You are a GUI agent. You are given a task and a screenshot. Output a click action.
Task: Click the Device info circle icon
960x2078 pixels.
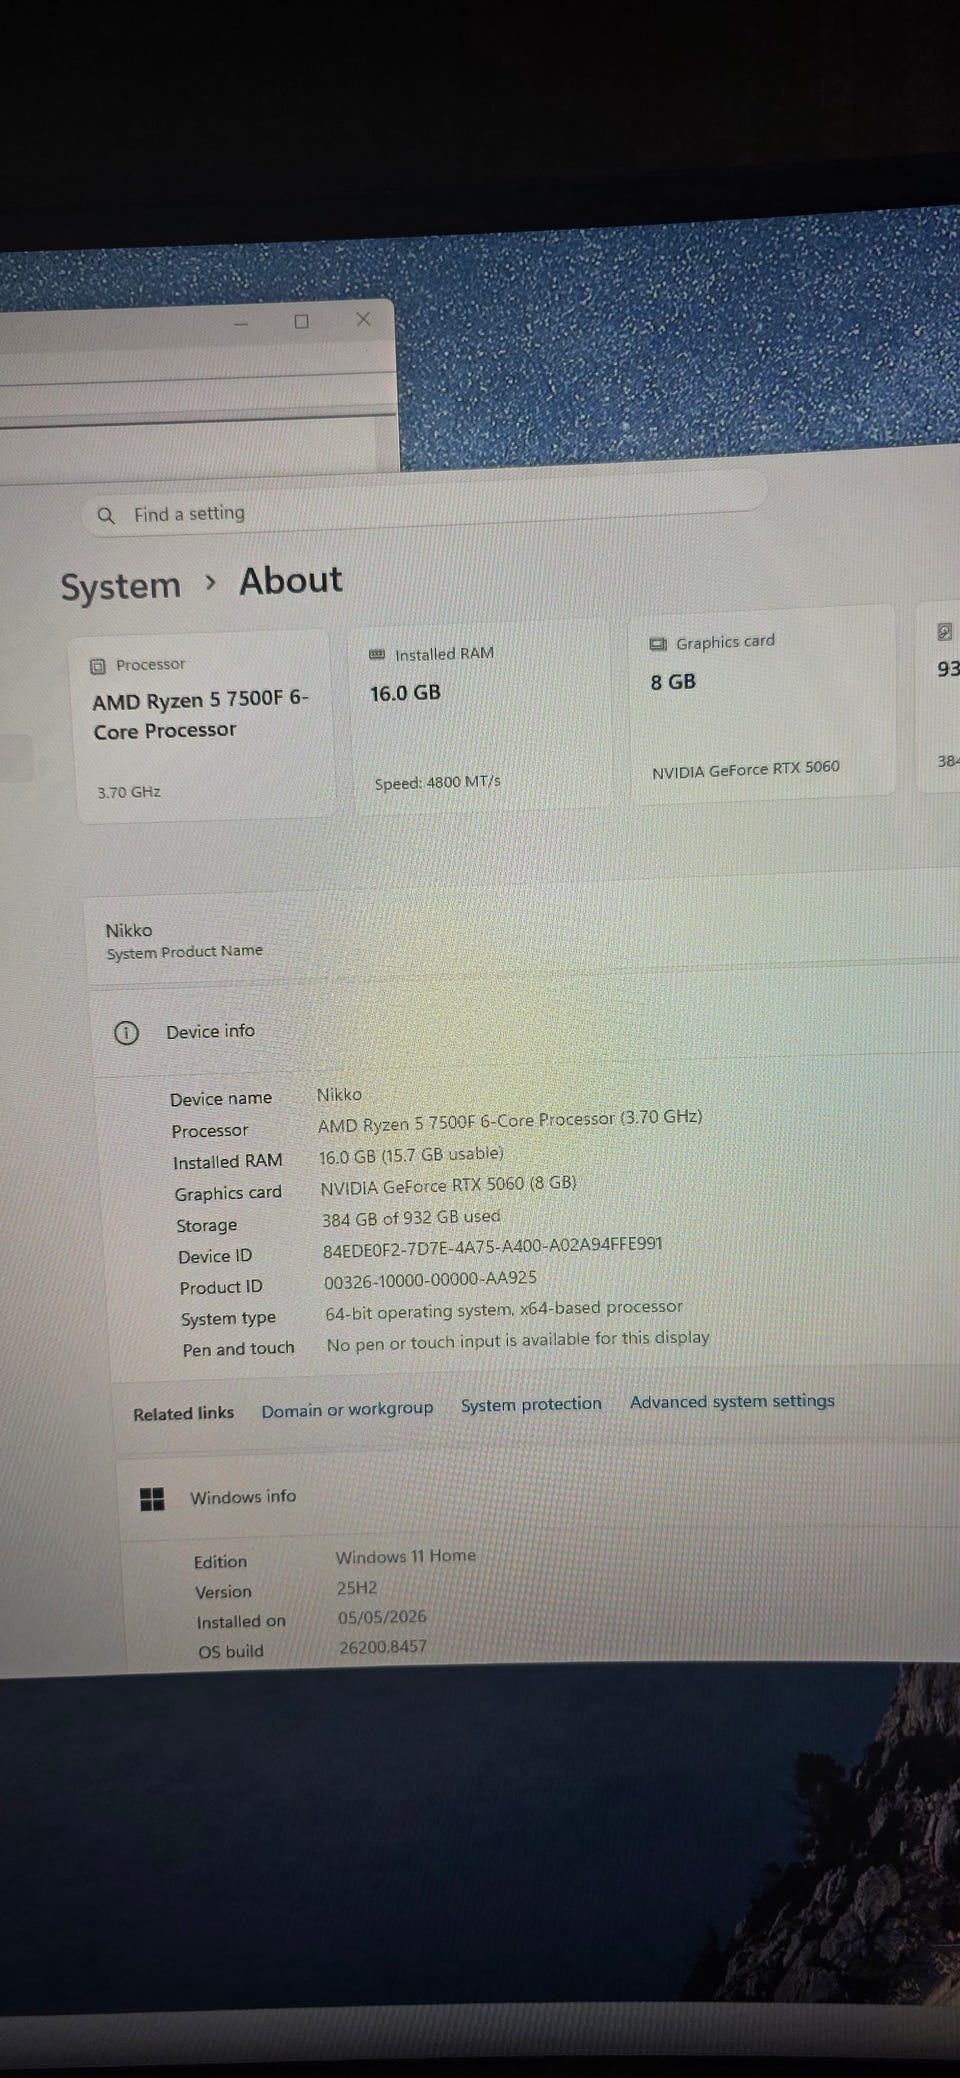(126, 1033)
